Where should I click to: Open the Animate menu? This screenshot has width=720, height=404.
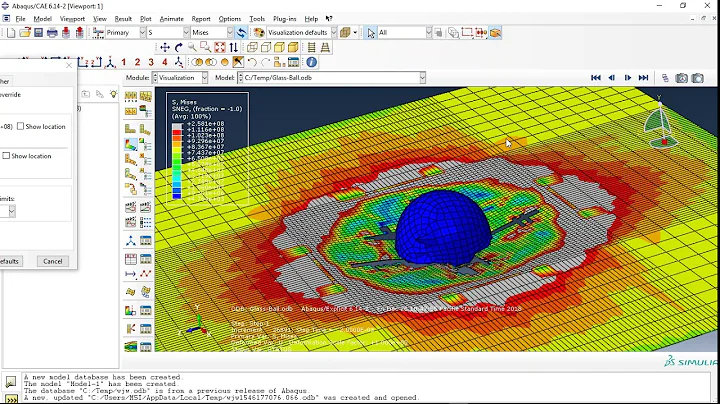point(171,19)
